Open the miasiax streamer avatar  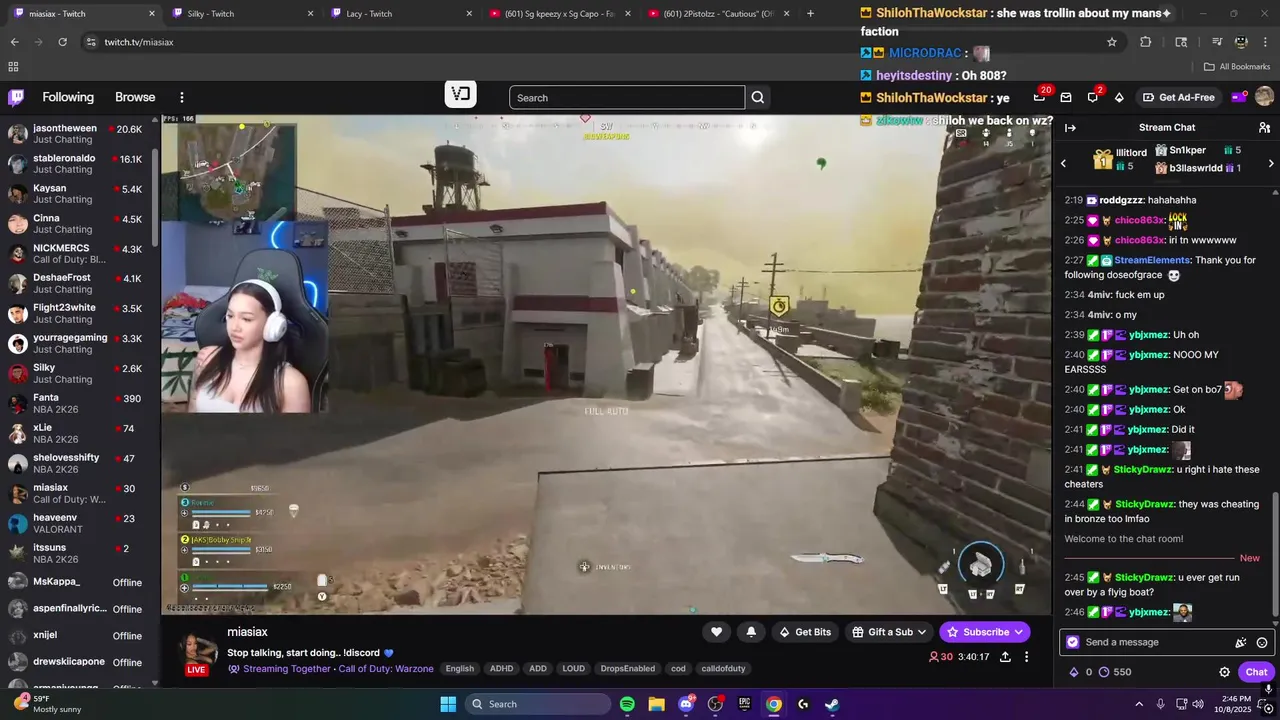pos(197,650)
